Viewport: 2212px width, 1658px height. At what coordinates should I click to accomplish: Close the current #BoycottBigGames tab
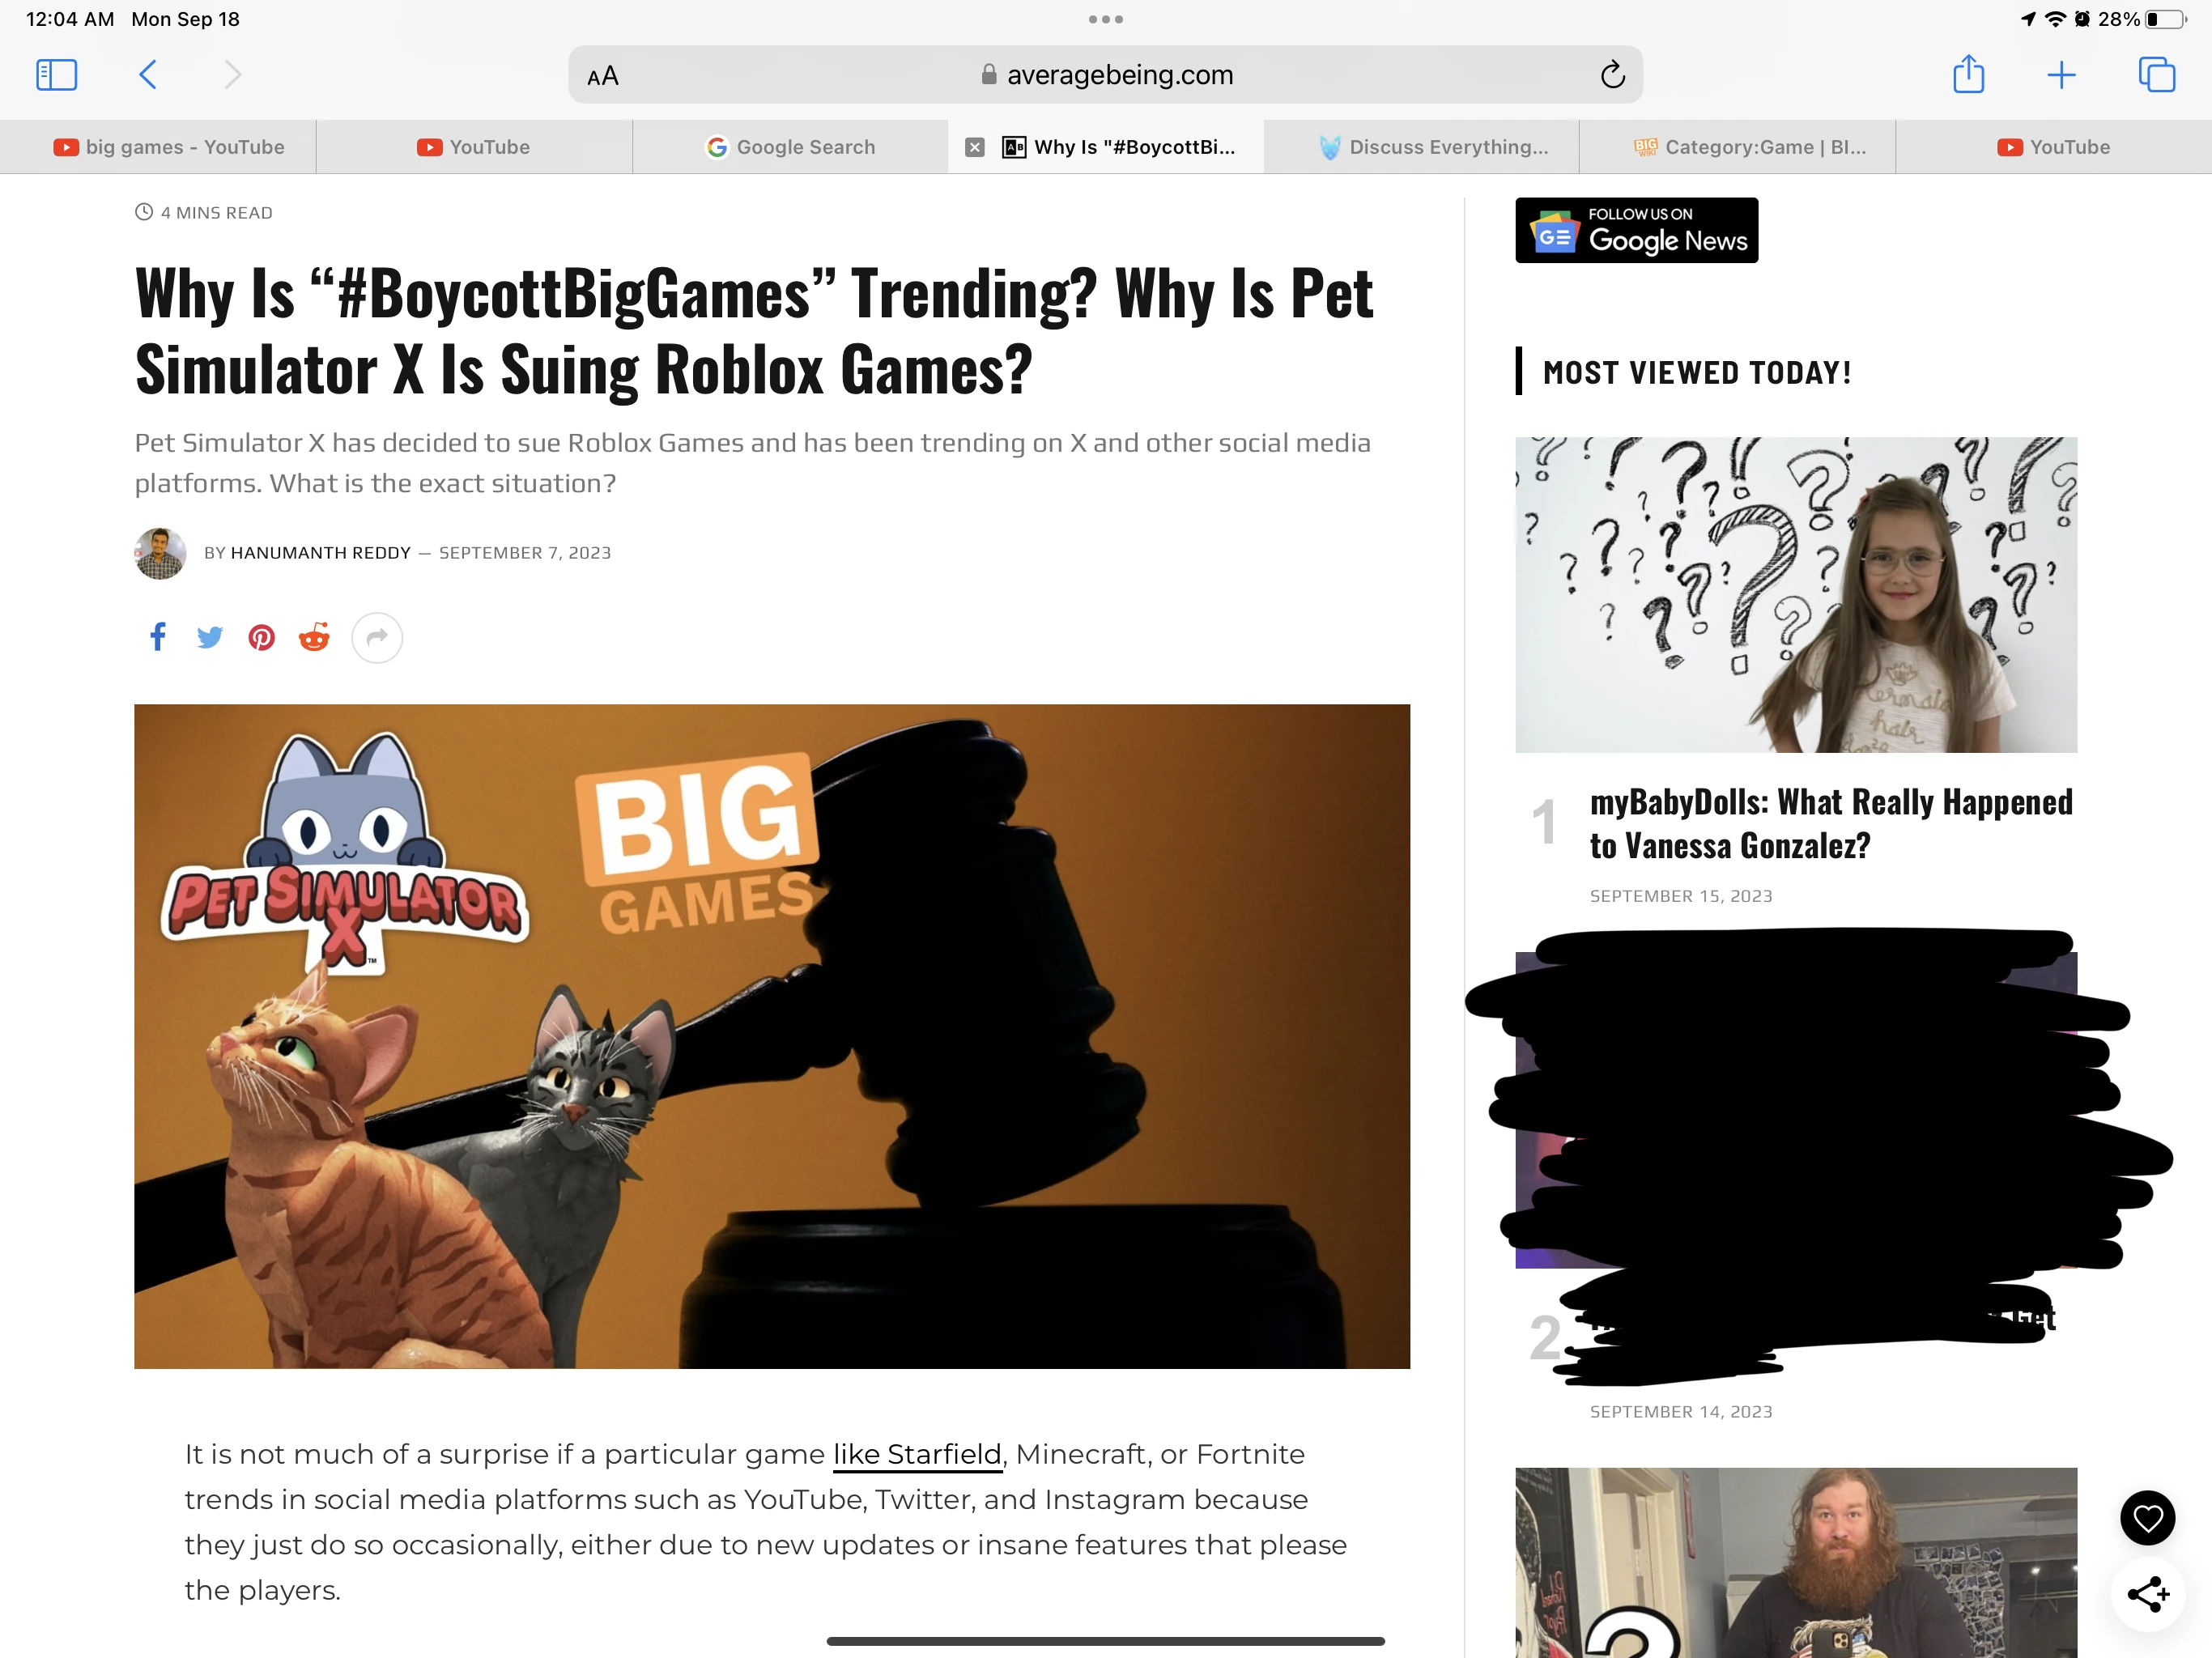tap(974, 147)
